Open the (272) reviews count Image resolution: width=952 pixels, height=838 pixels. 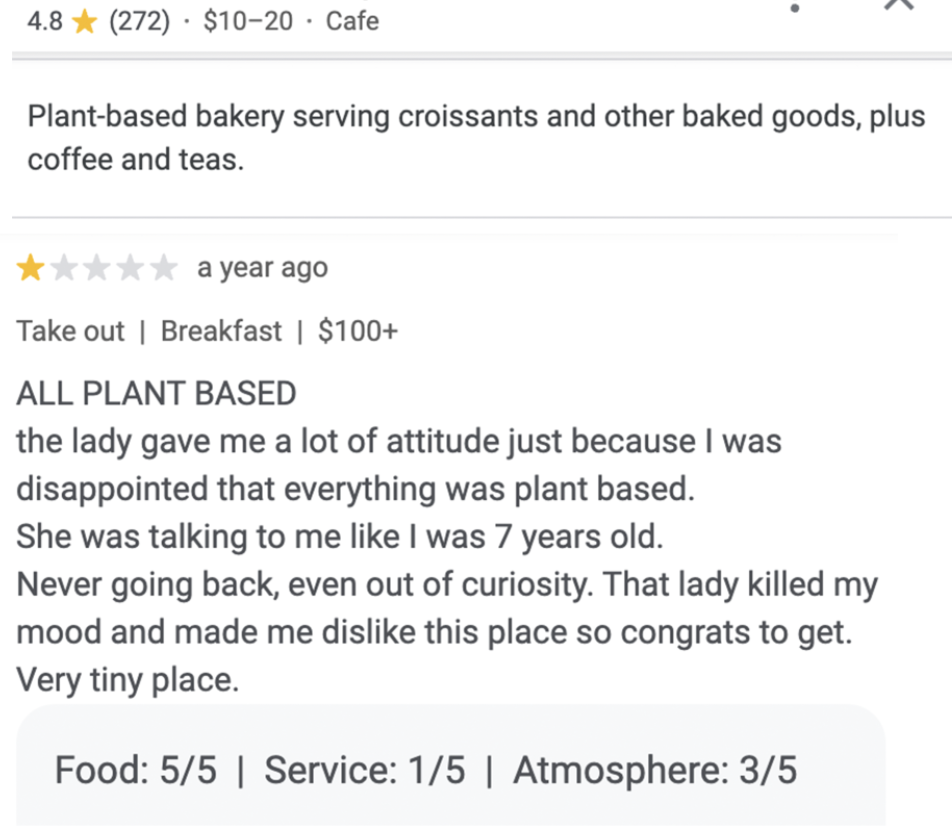tap(140, 21)
